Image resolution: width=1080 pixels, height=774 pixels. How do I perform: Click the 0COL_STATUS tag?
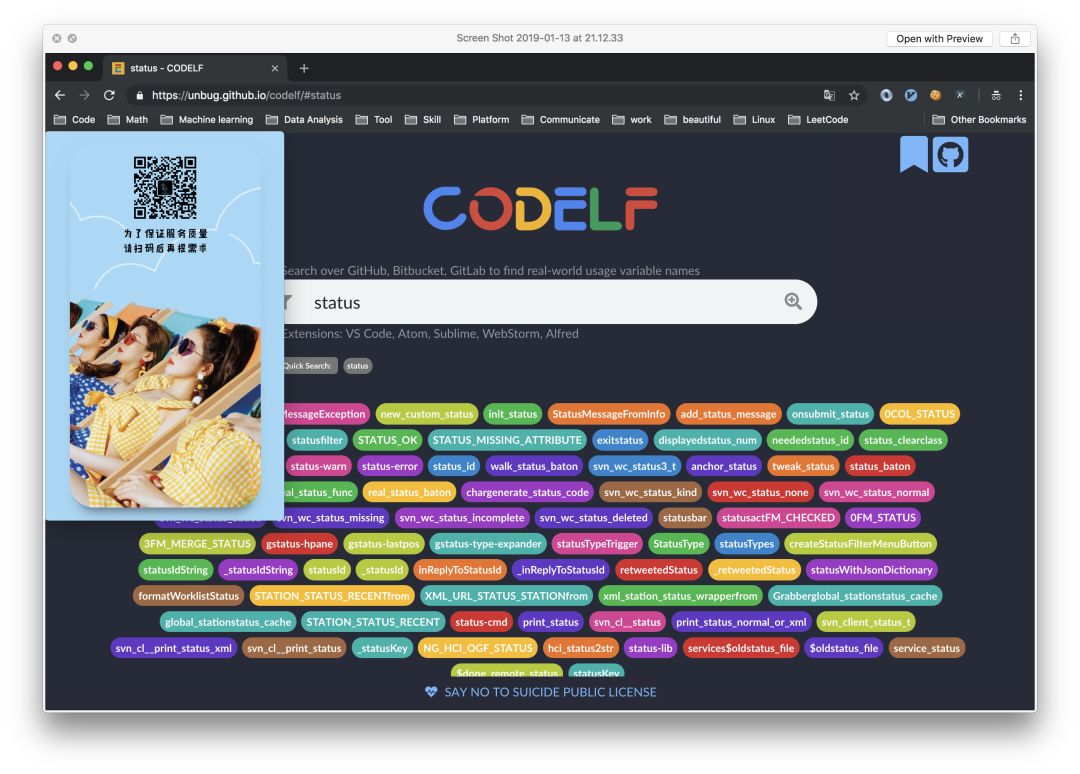[x=920, y=414]
